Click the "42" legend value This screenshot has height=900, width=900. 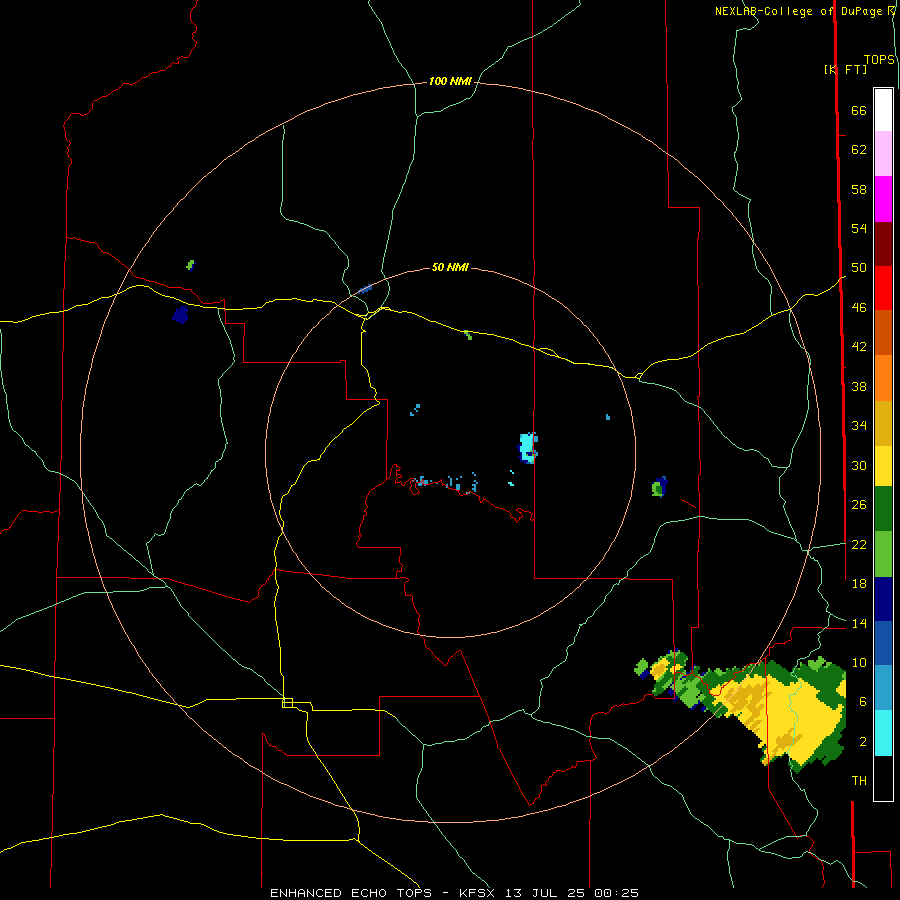pos(859,346)
